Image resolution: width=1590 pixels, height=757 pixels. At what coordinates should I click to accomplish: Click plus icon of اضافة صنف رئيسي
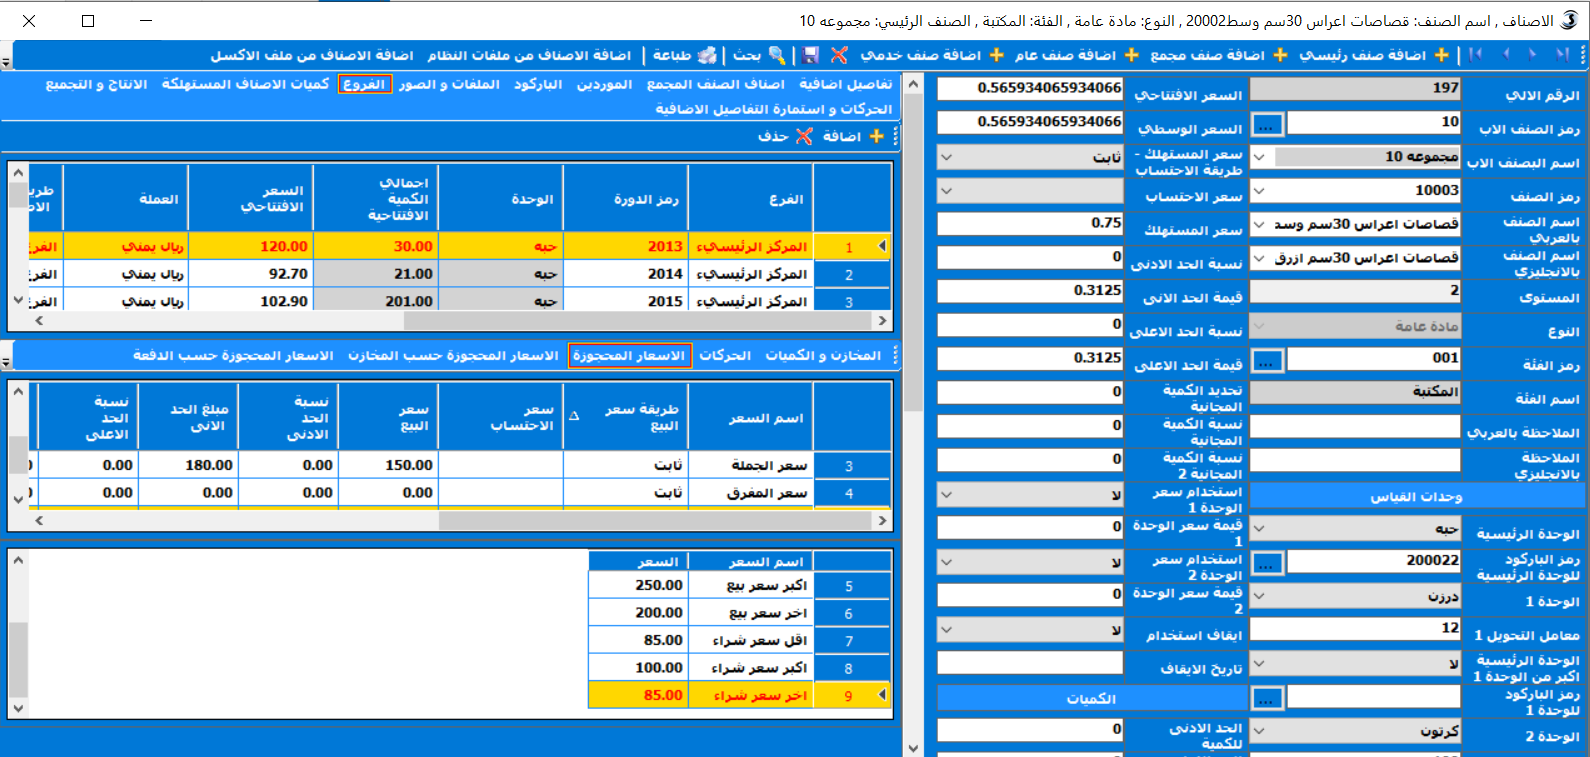click(1441, 55)
